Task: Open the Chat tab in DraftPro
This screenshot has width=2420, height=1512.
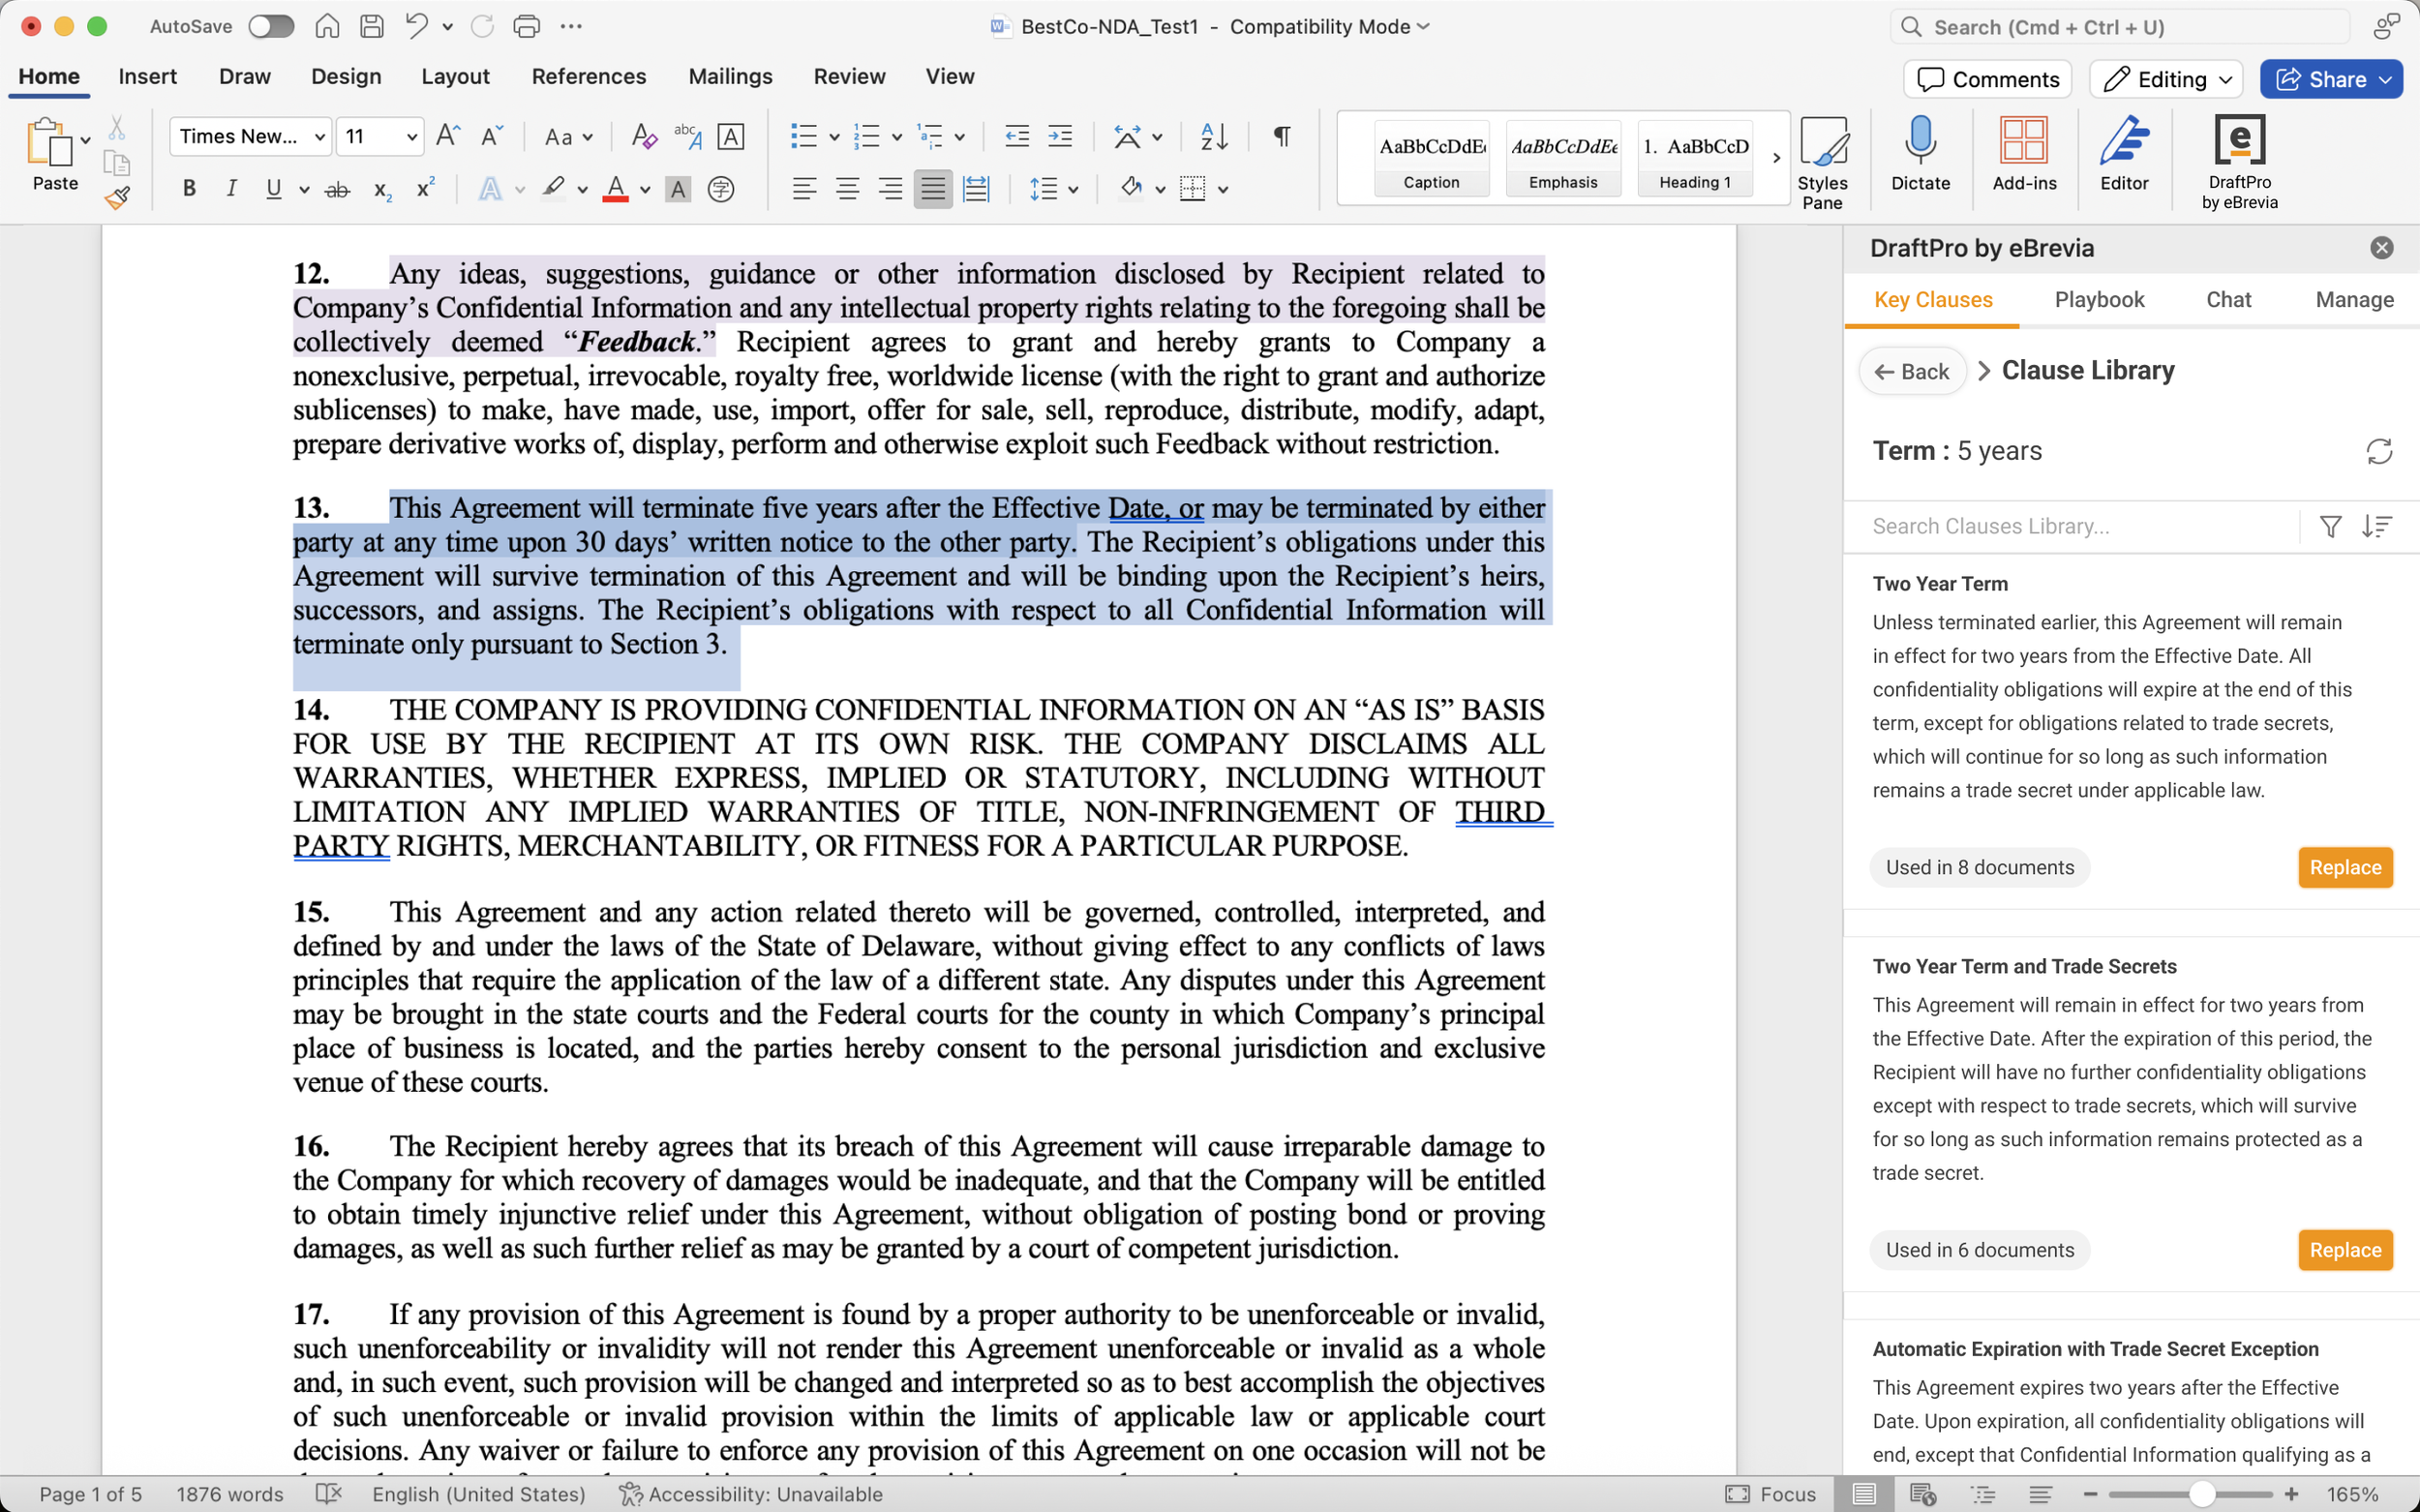Action: [2228, 299]
